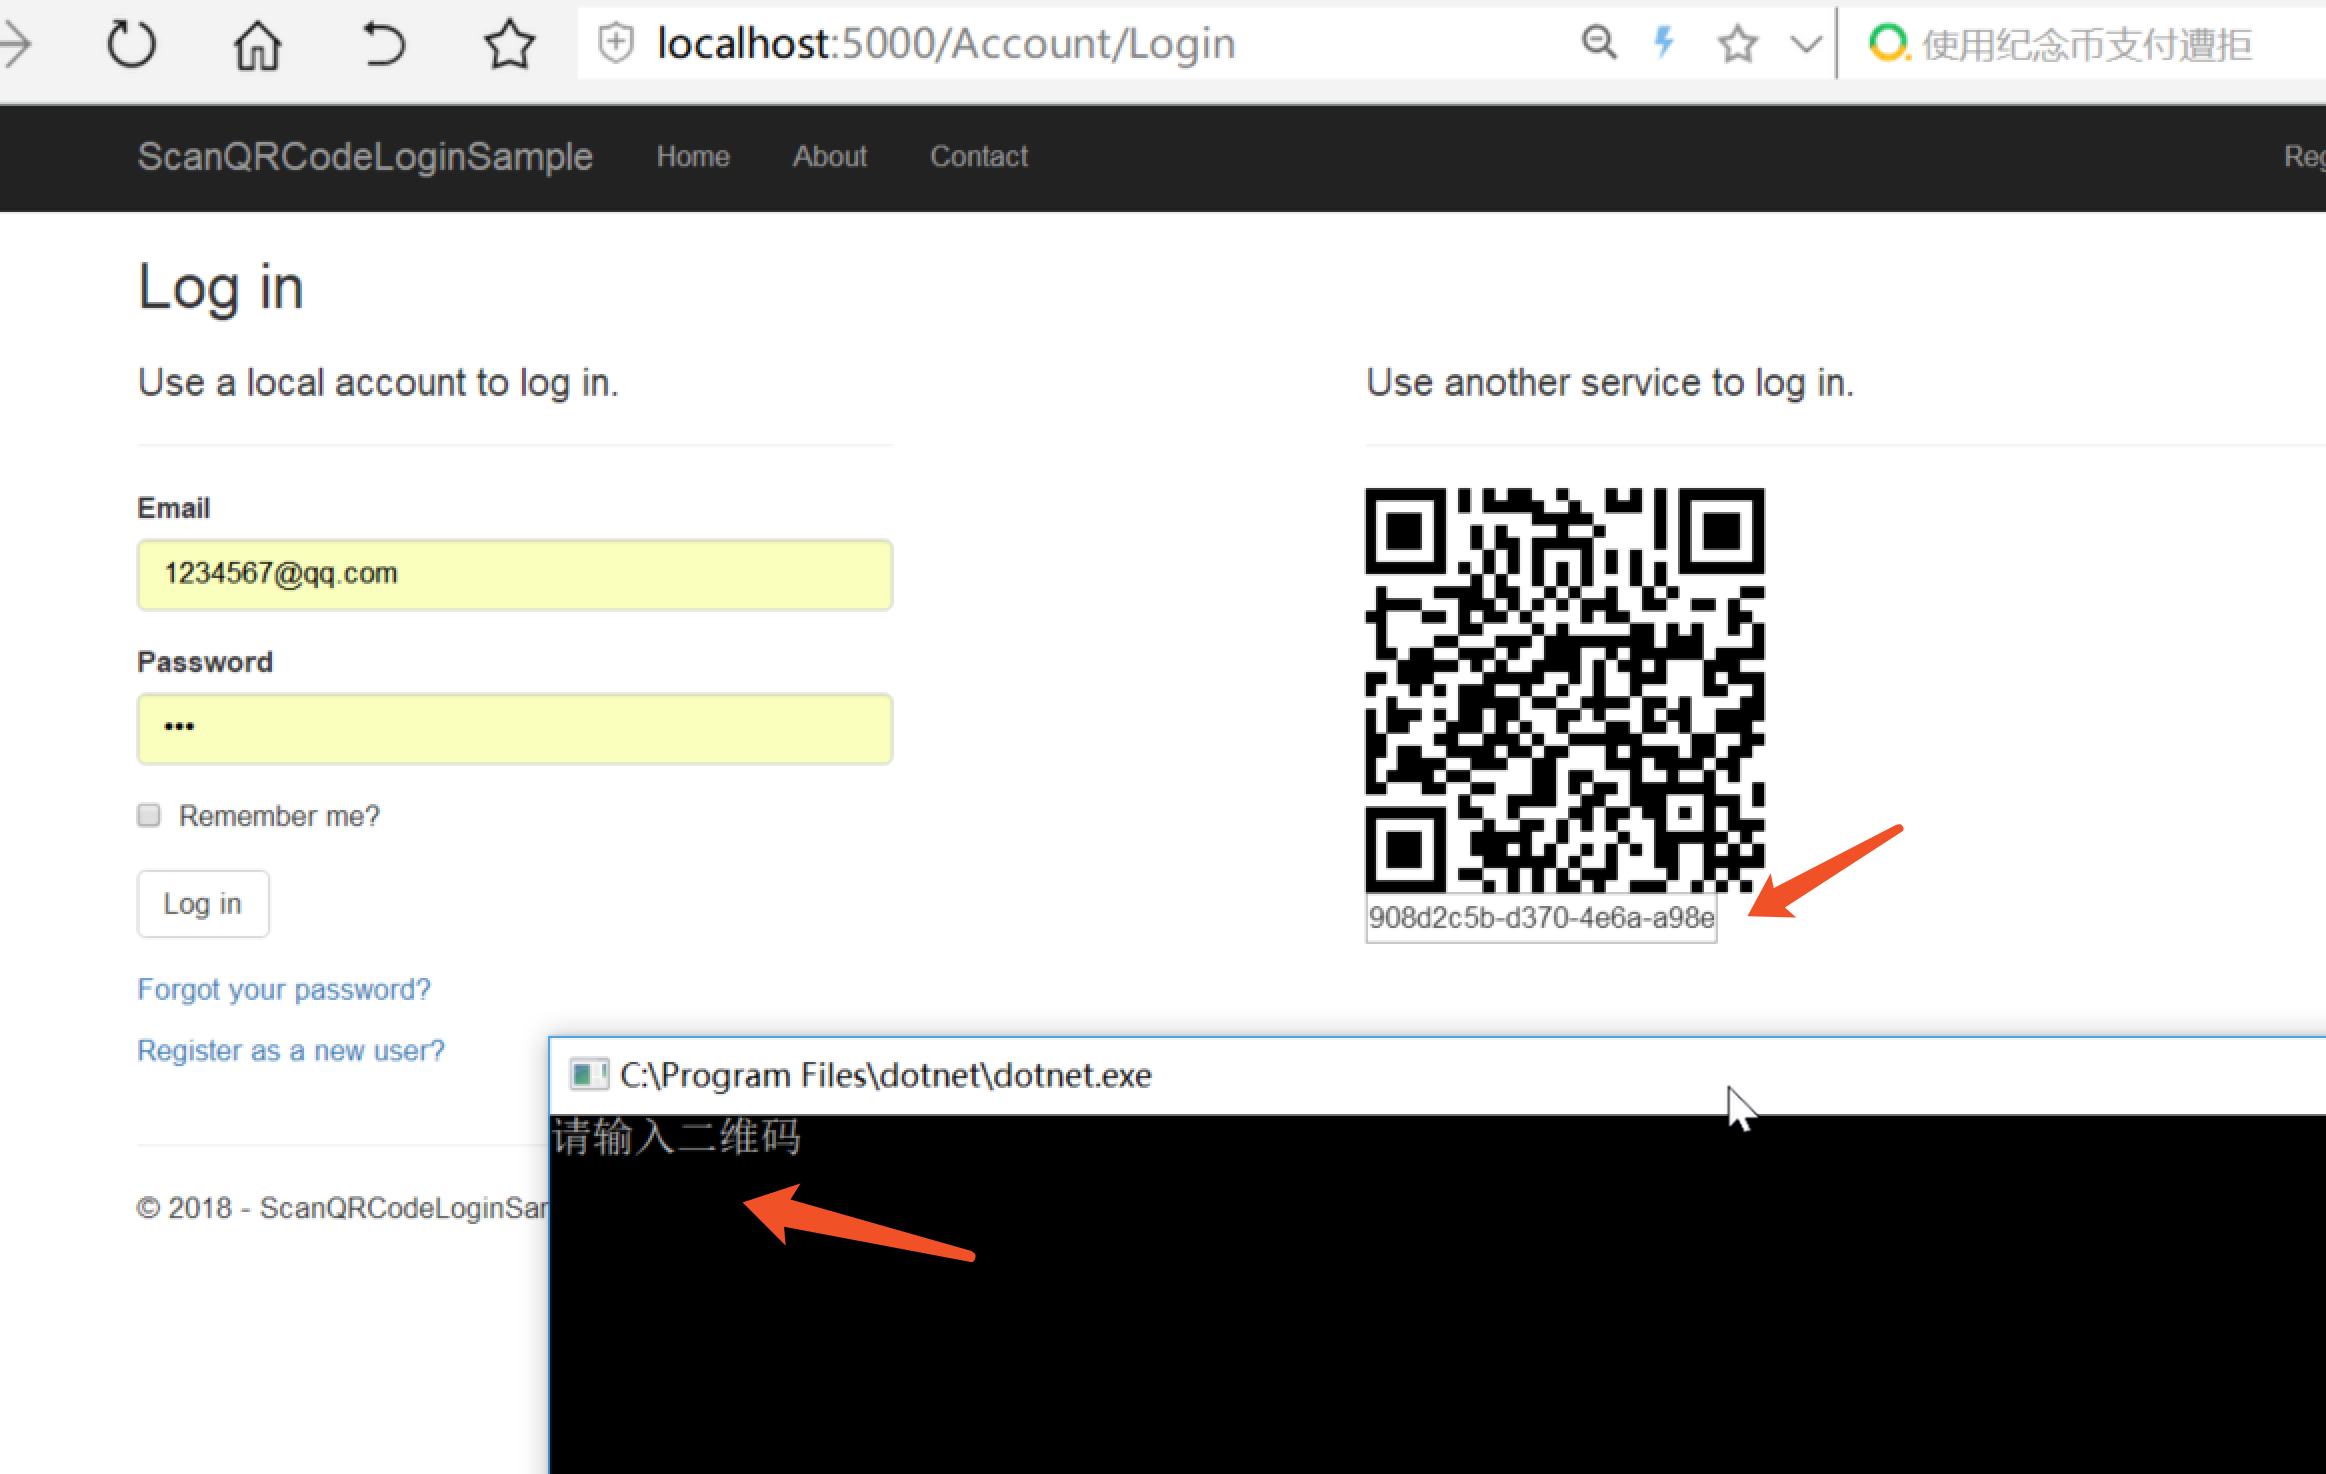Open the Home nav item
Image resolution: width=2326 pixels, height=1474 pixels.
point(693,157)
